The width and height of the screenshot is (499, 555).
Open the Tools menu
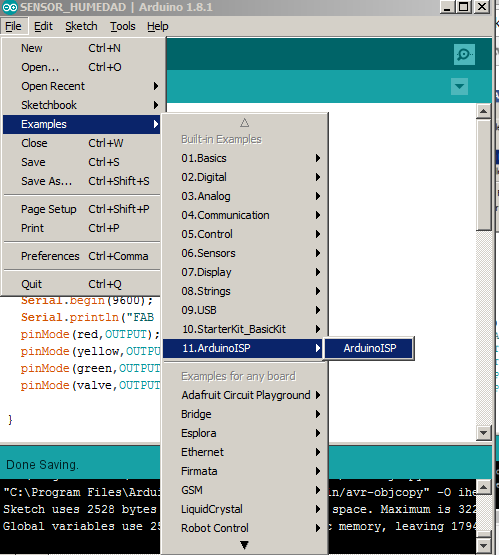coord(122,26)
